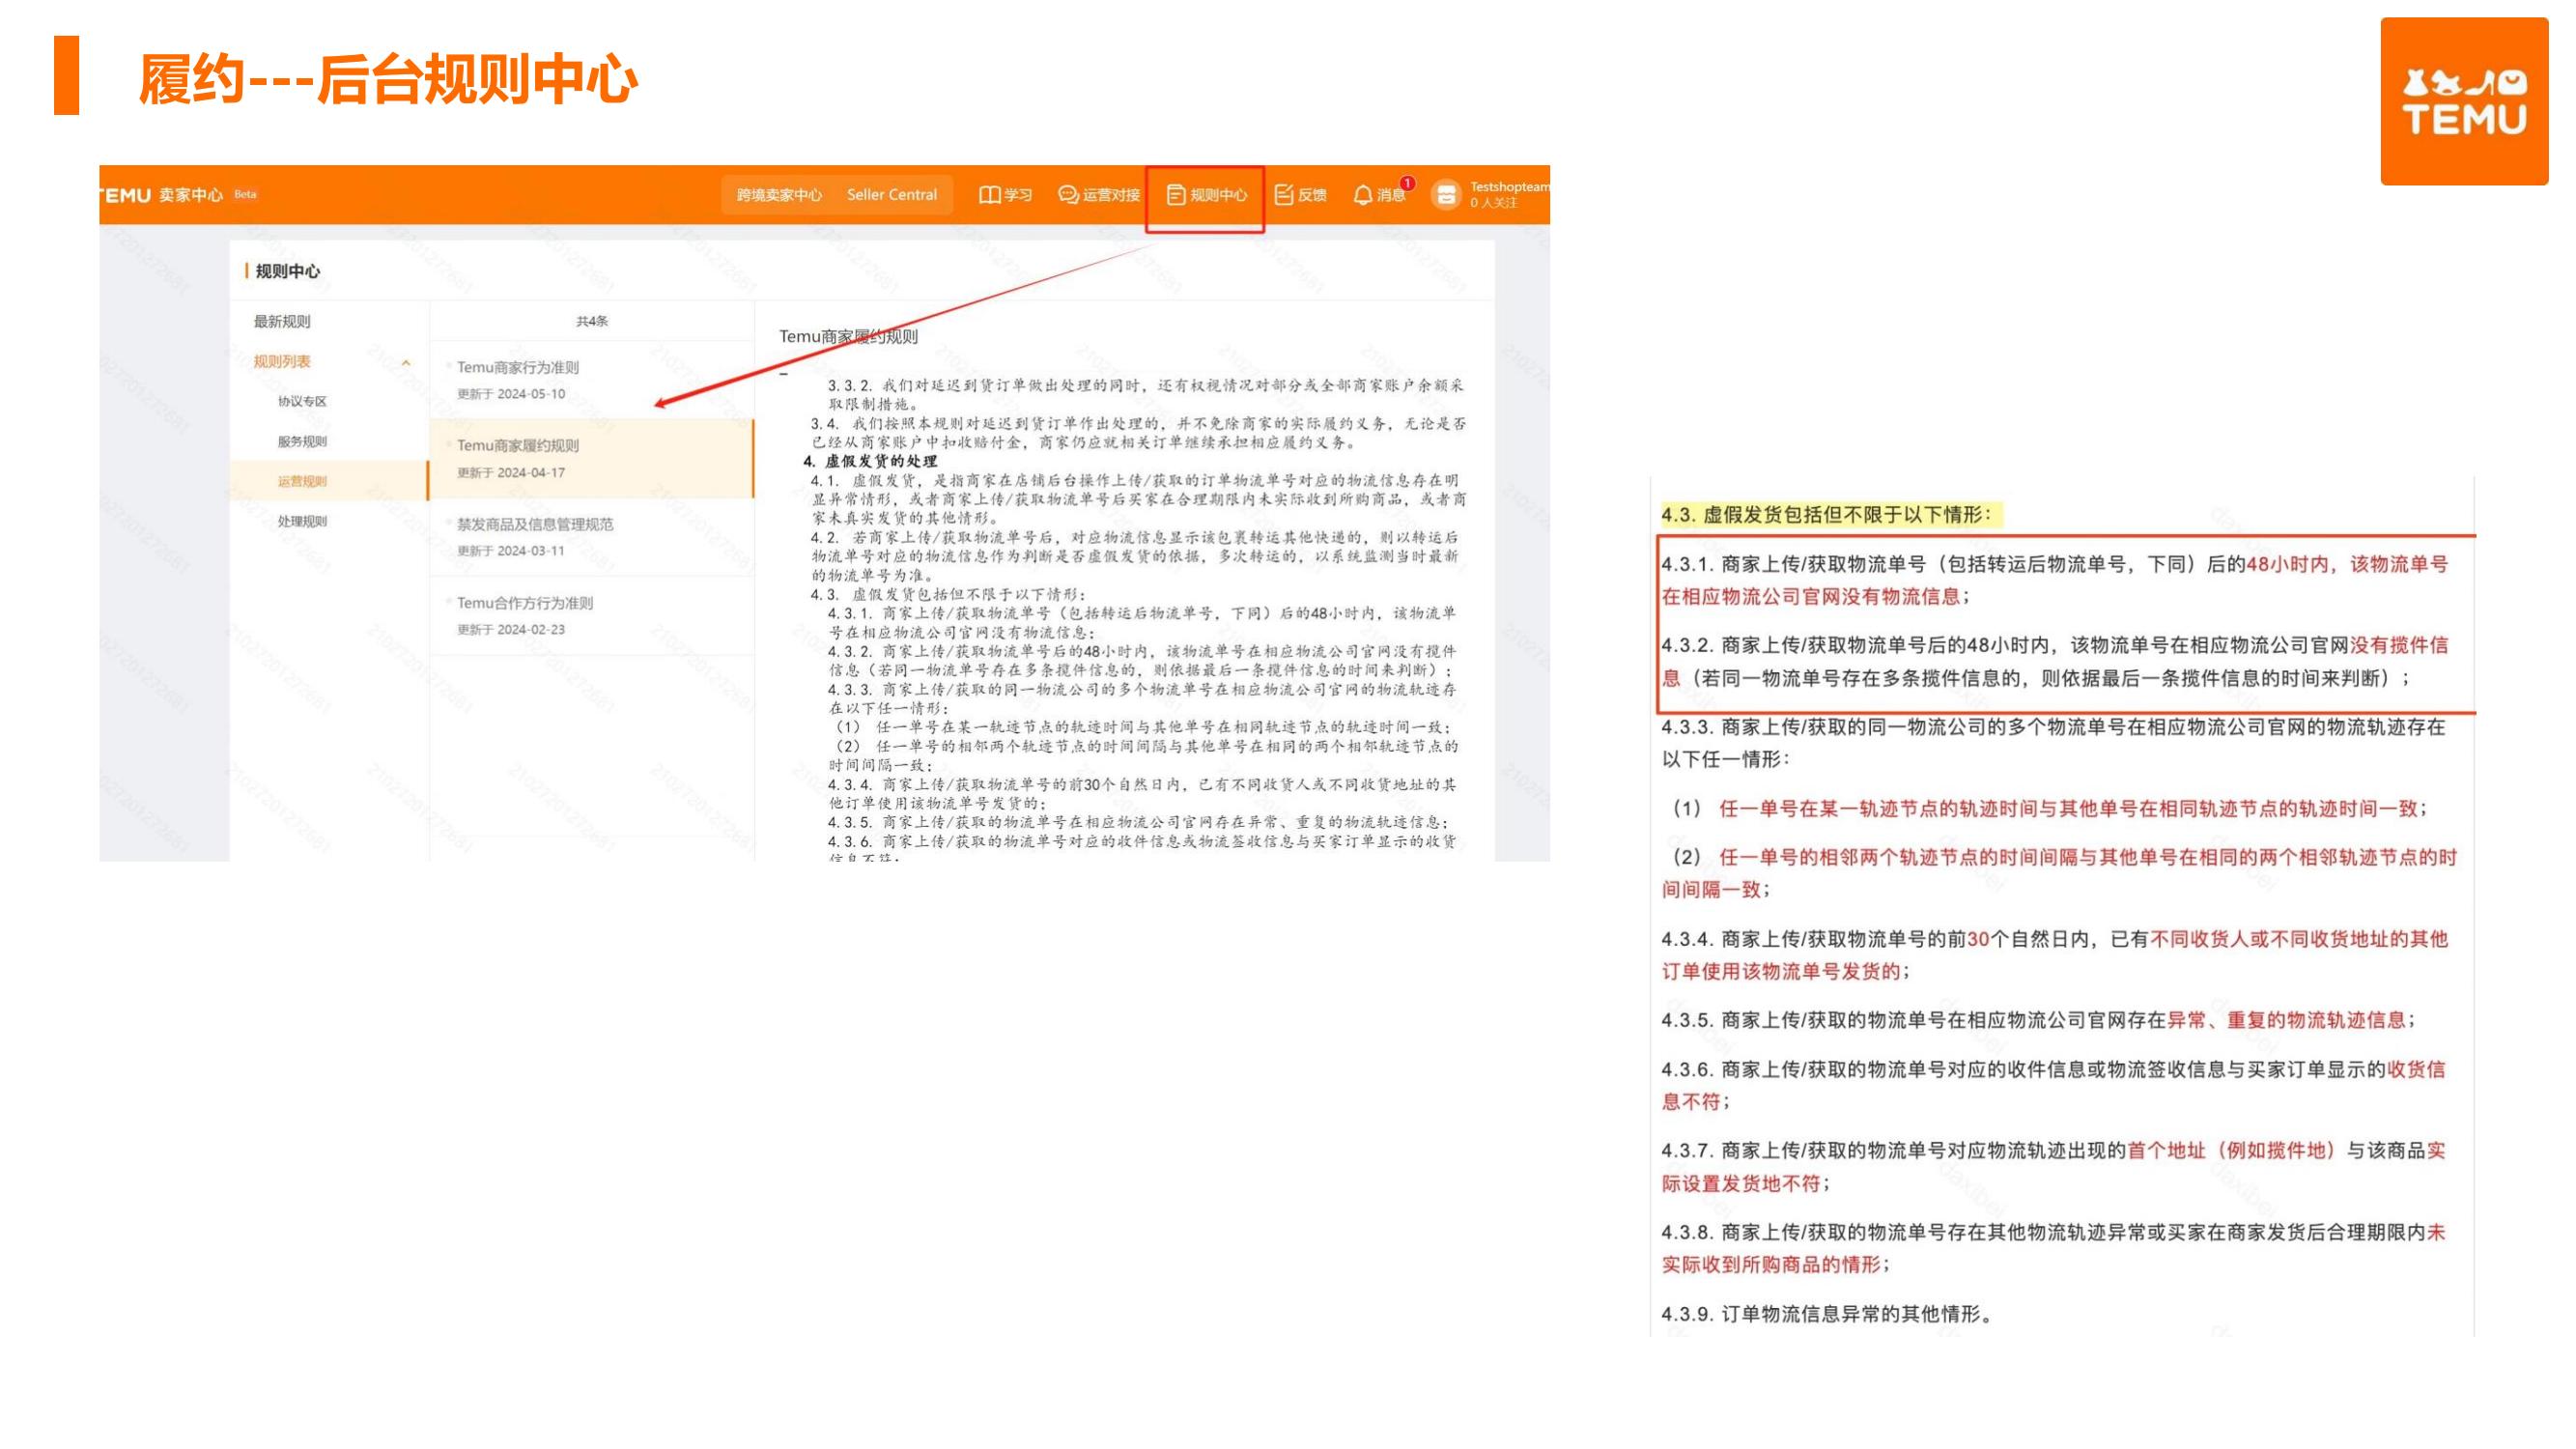Open the 规则中心 document icon
2576x1449 pixels.
(1176, 195)
